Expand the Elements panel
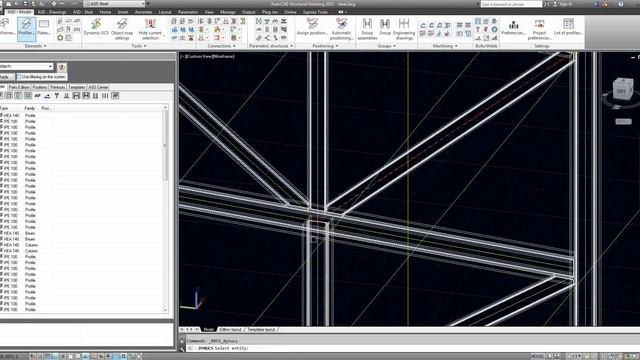The width and height of the screenshot is (640, 360). tap(35, 46)
